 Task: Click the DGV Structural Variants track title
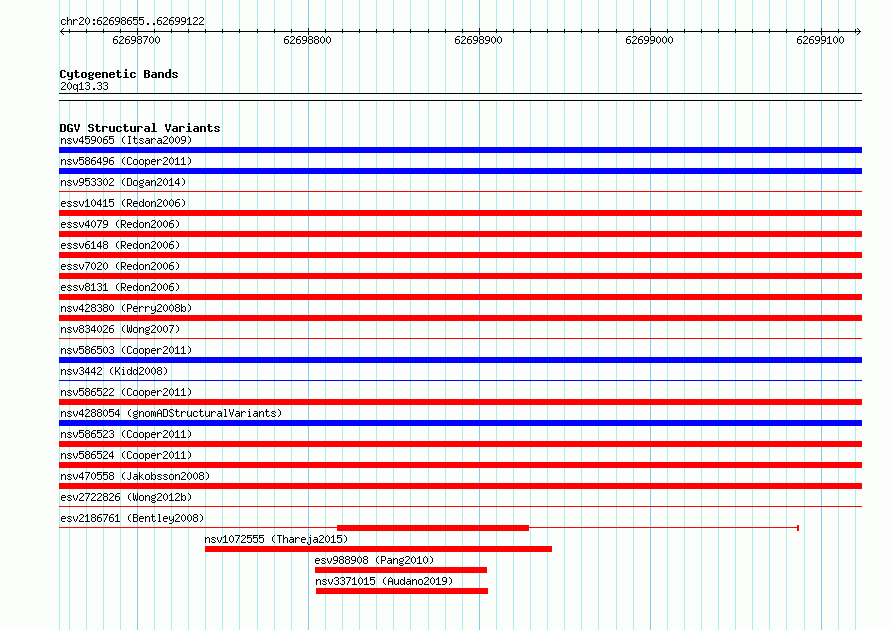pos(140,128)
